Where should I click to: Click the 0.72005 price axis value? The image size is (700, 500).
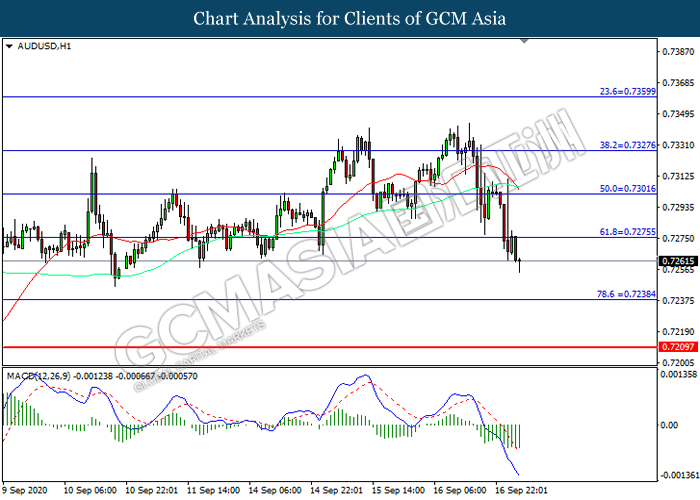point(678,363)
